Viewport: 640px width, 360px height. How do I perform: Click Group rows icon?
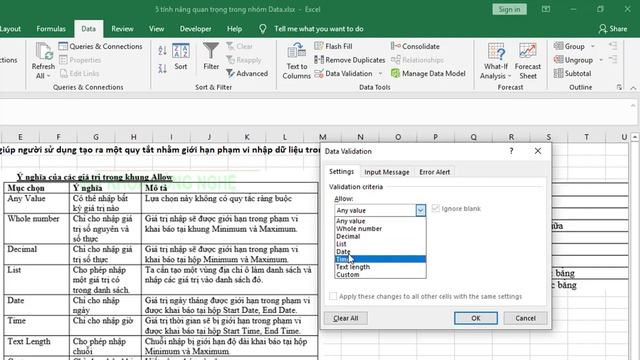(569, 46)
